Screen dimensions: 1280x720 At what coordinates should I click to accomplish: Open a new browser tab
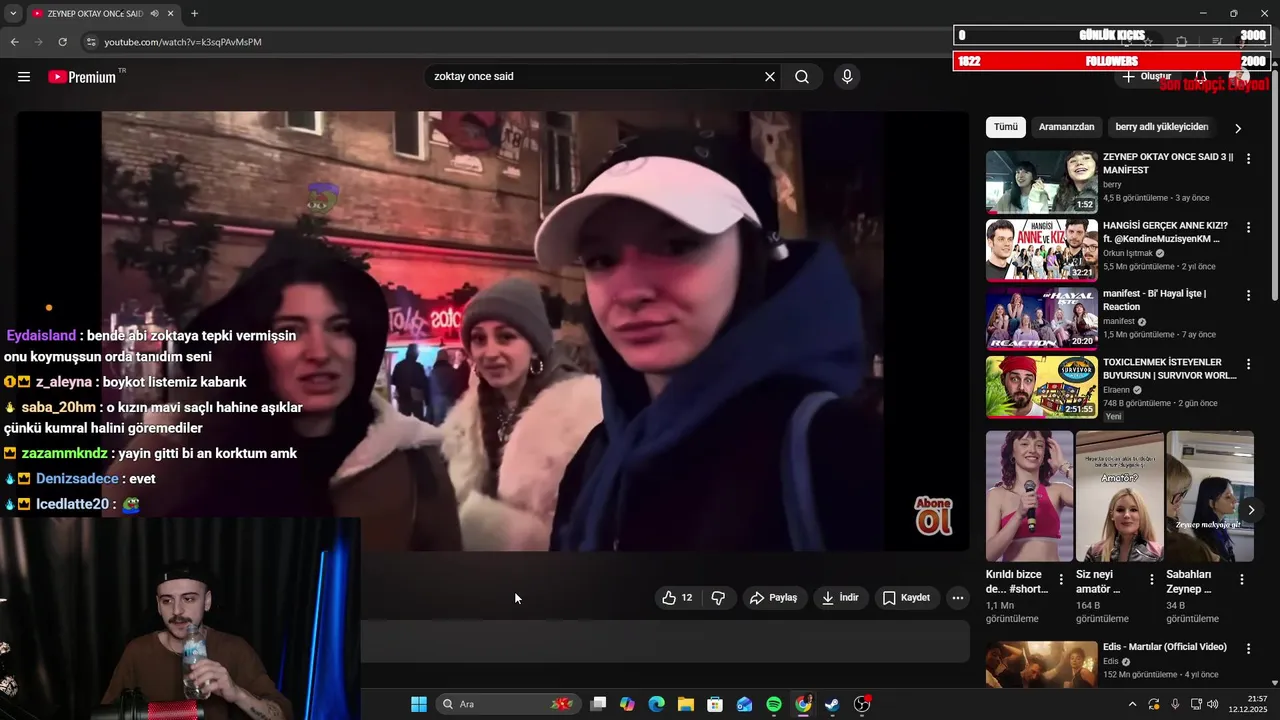pyautogui.click(x=194, y=14)
